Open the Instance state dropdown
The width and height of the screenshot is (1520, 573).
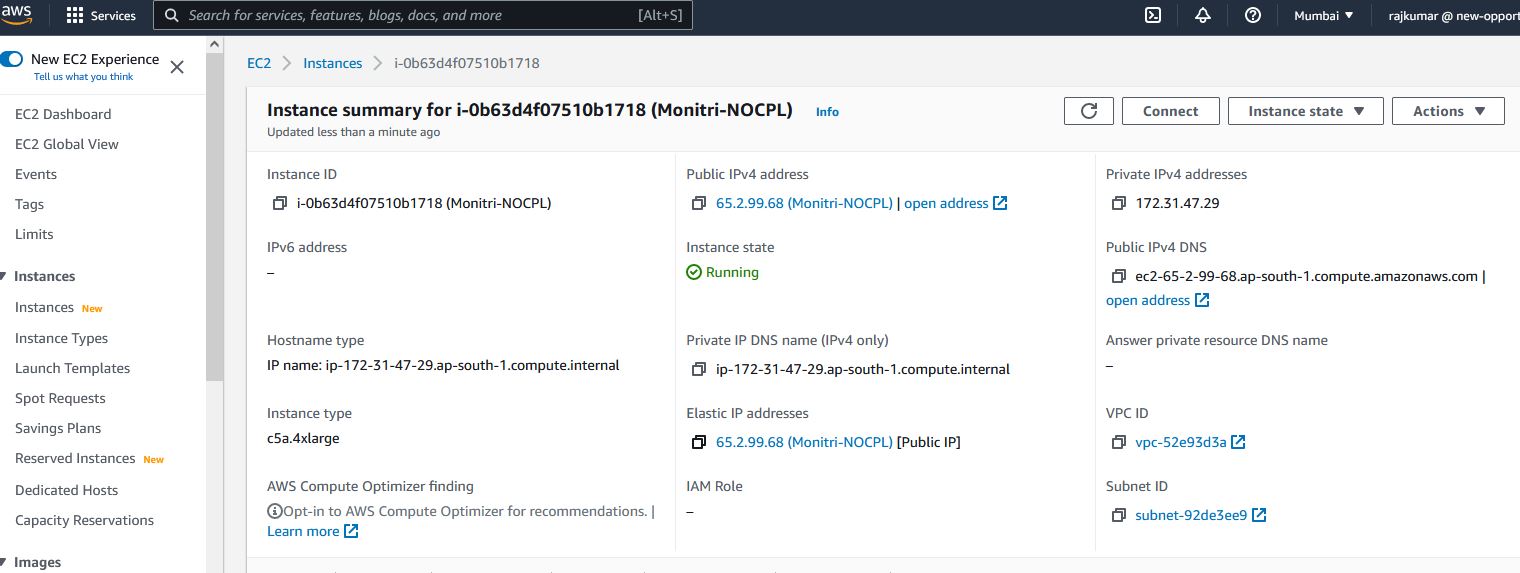1305,111
